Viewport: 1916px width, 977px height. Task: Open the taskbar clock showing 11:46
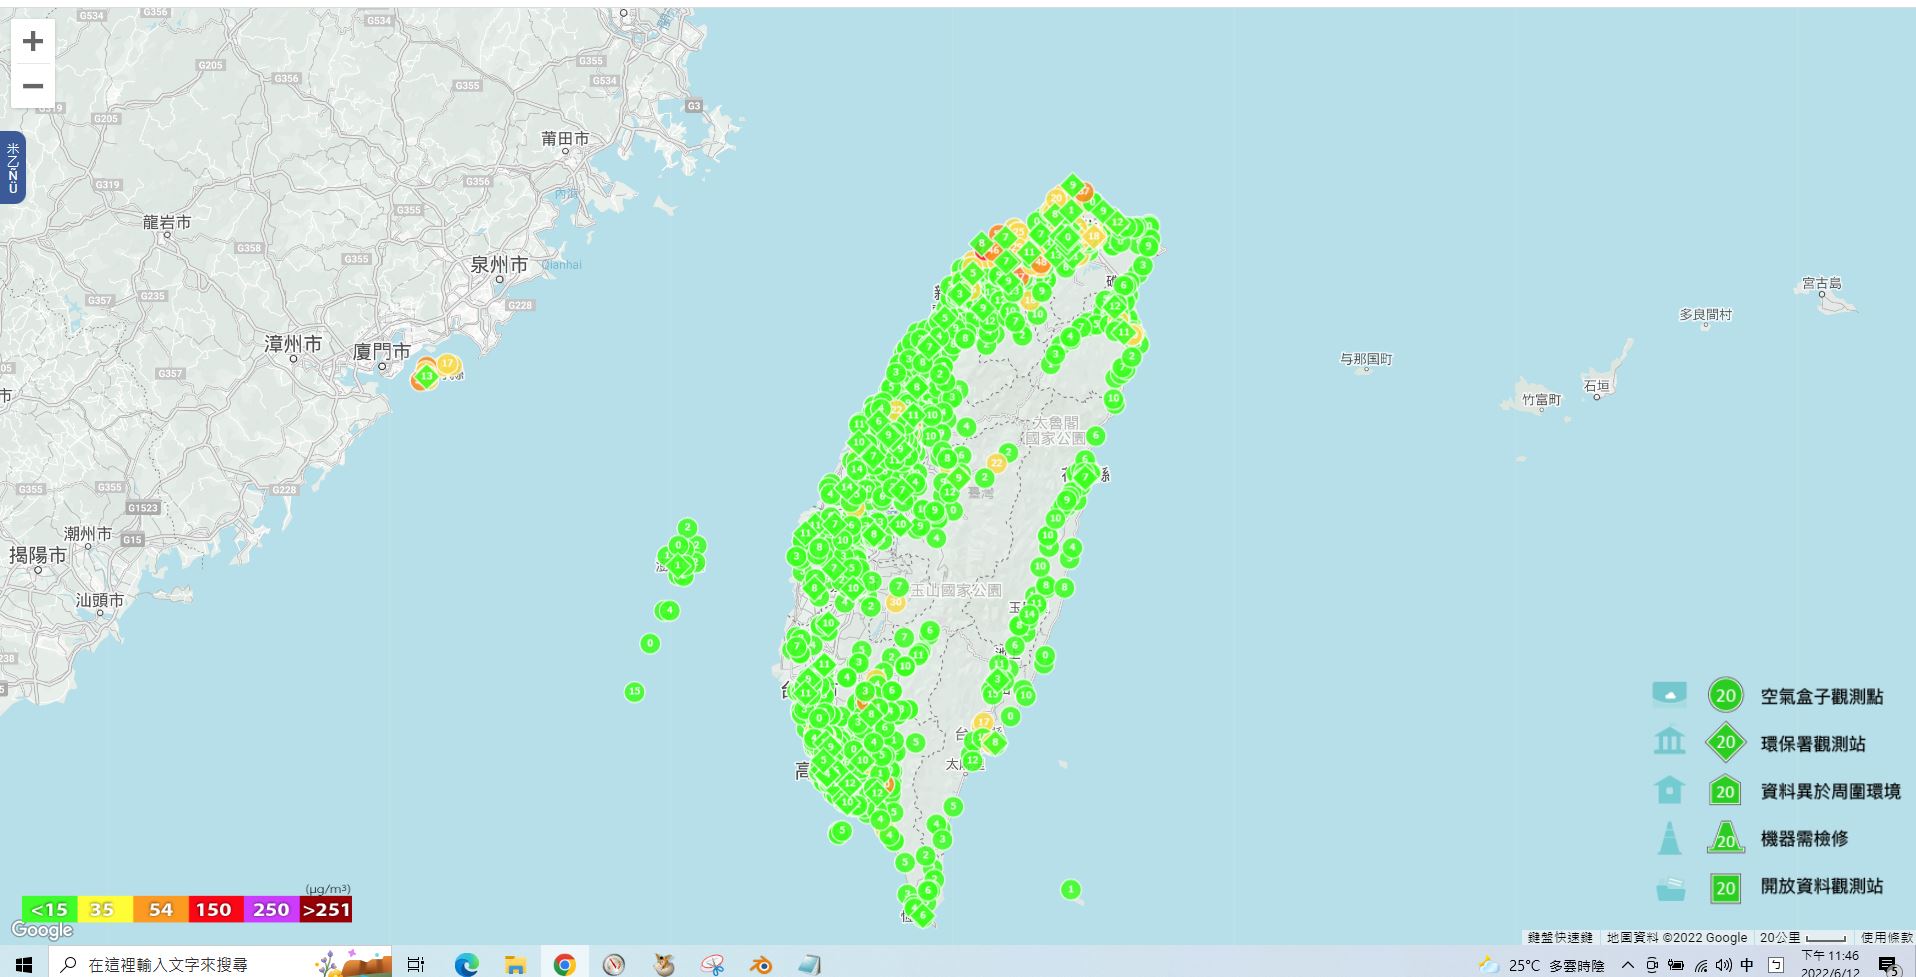point(1830,964)
